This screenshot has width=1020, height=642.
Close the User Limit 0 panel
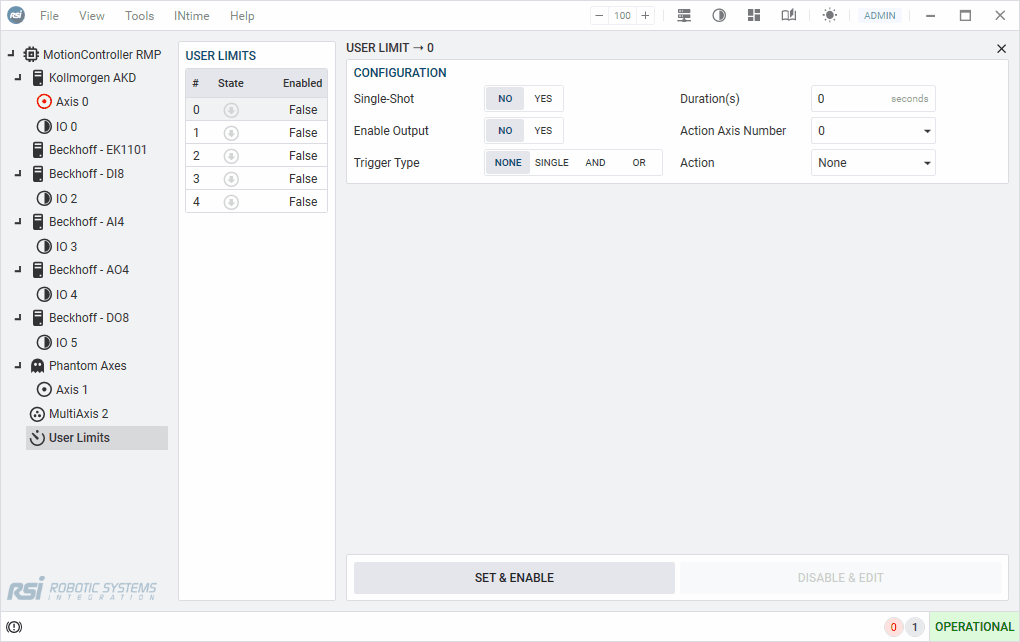(1001, 49)
